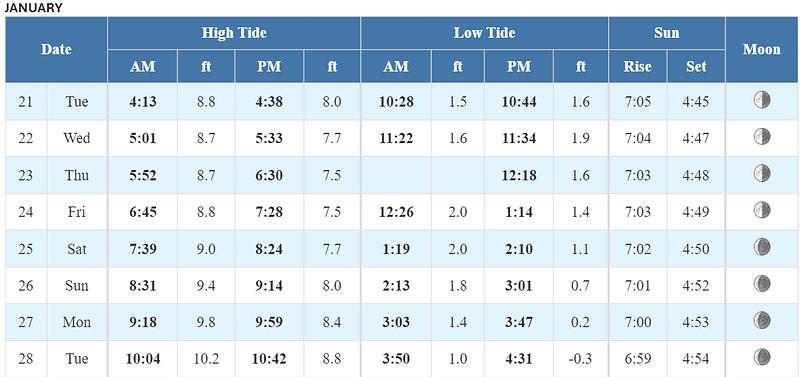Click the Date column header
This screenshot has width=800, height=377.
click(56, 49)
